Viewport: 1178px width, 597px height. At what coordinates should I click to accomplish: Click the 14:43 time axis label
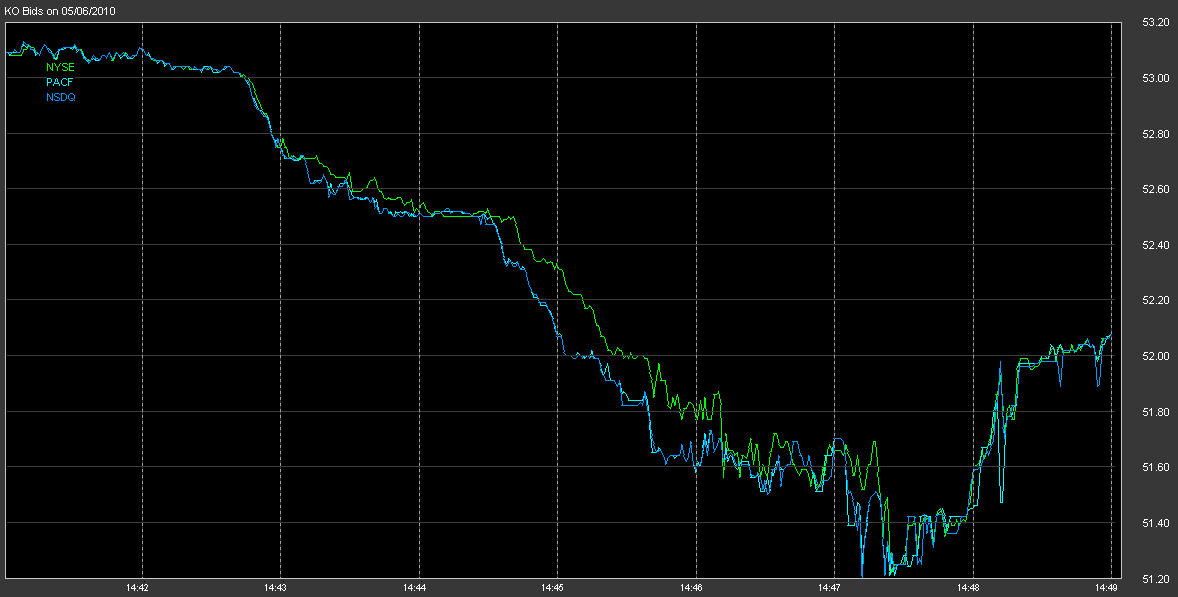pos(276,588)
